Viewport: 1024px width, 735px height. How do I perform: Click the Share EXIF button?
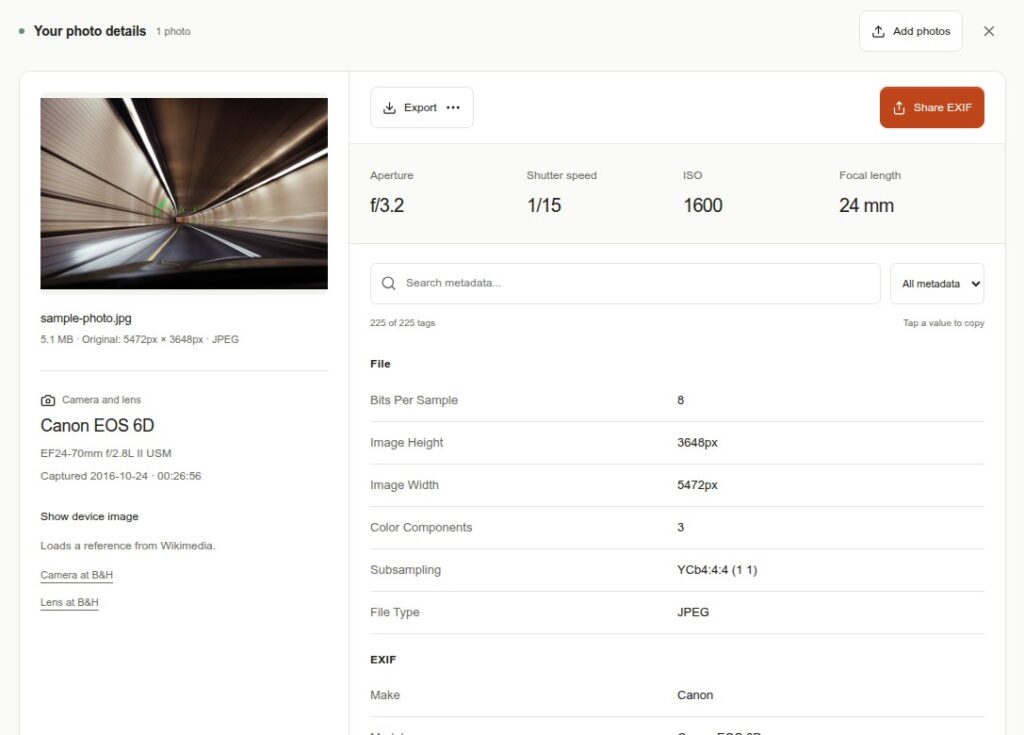point(931,108)
